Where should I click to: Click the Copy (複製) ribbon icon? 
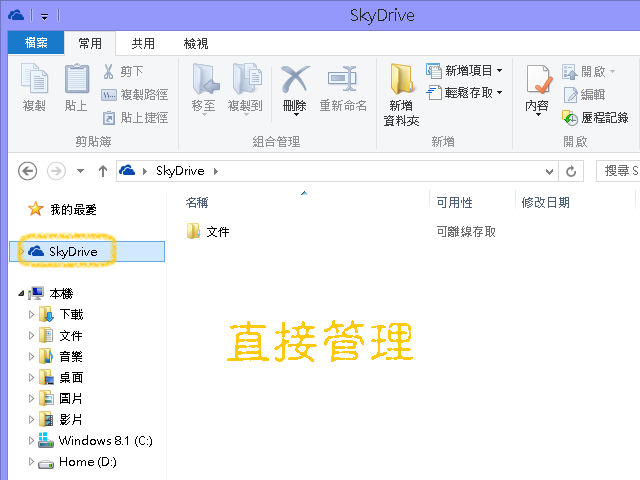click(x=34, y=78)
